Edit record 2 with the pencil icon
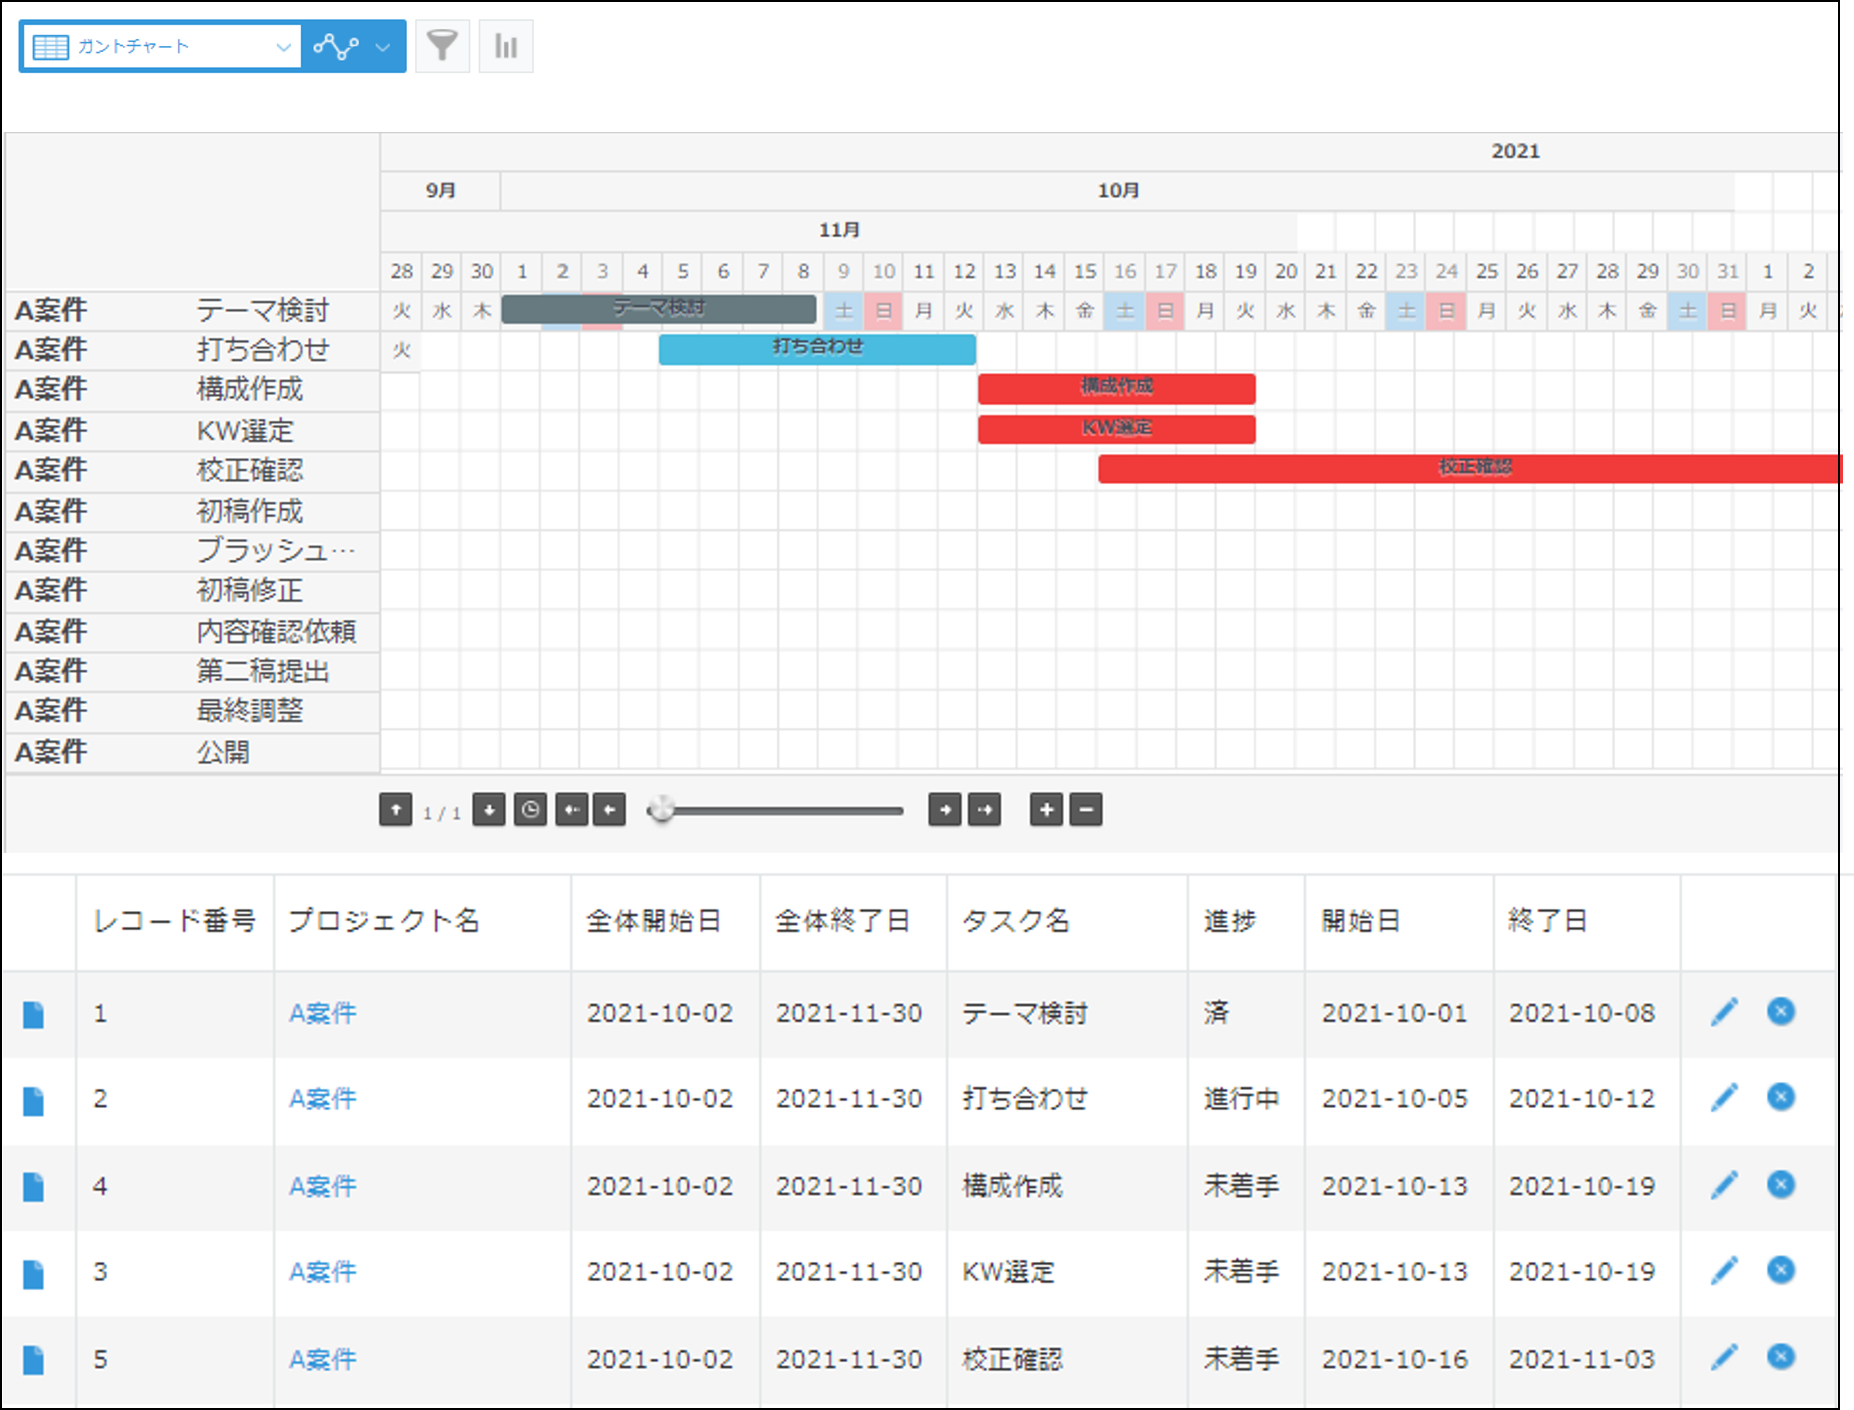This screenshot has height=1410, width=1854. point(1724,1098)
